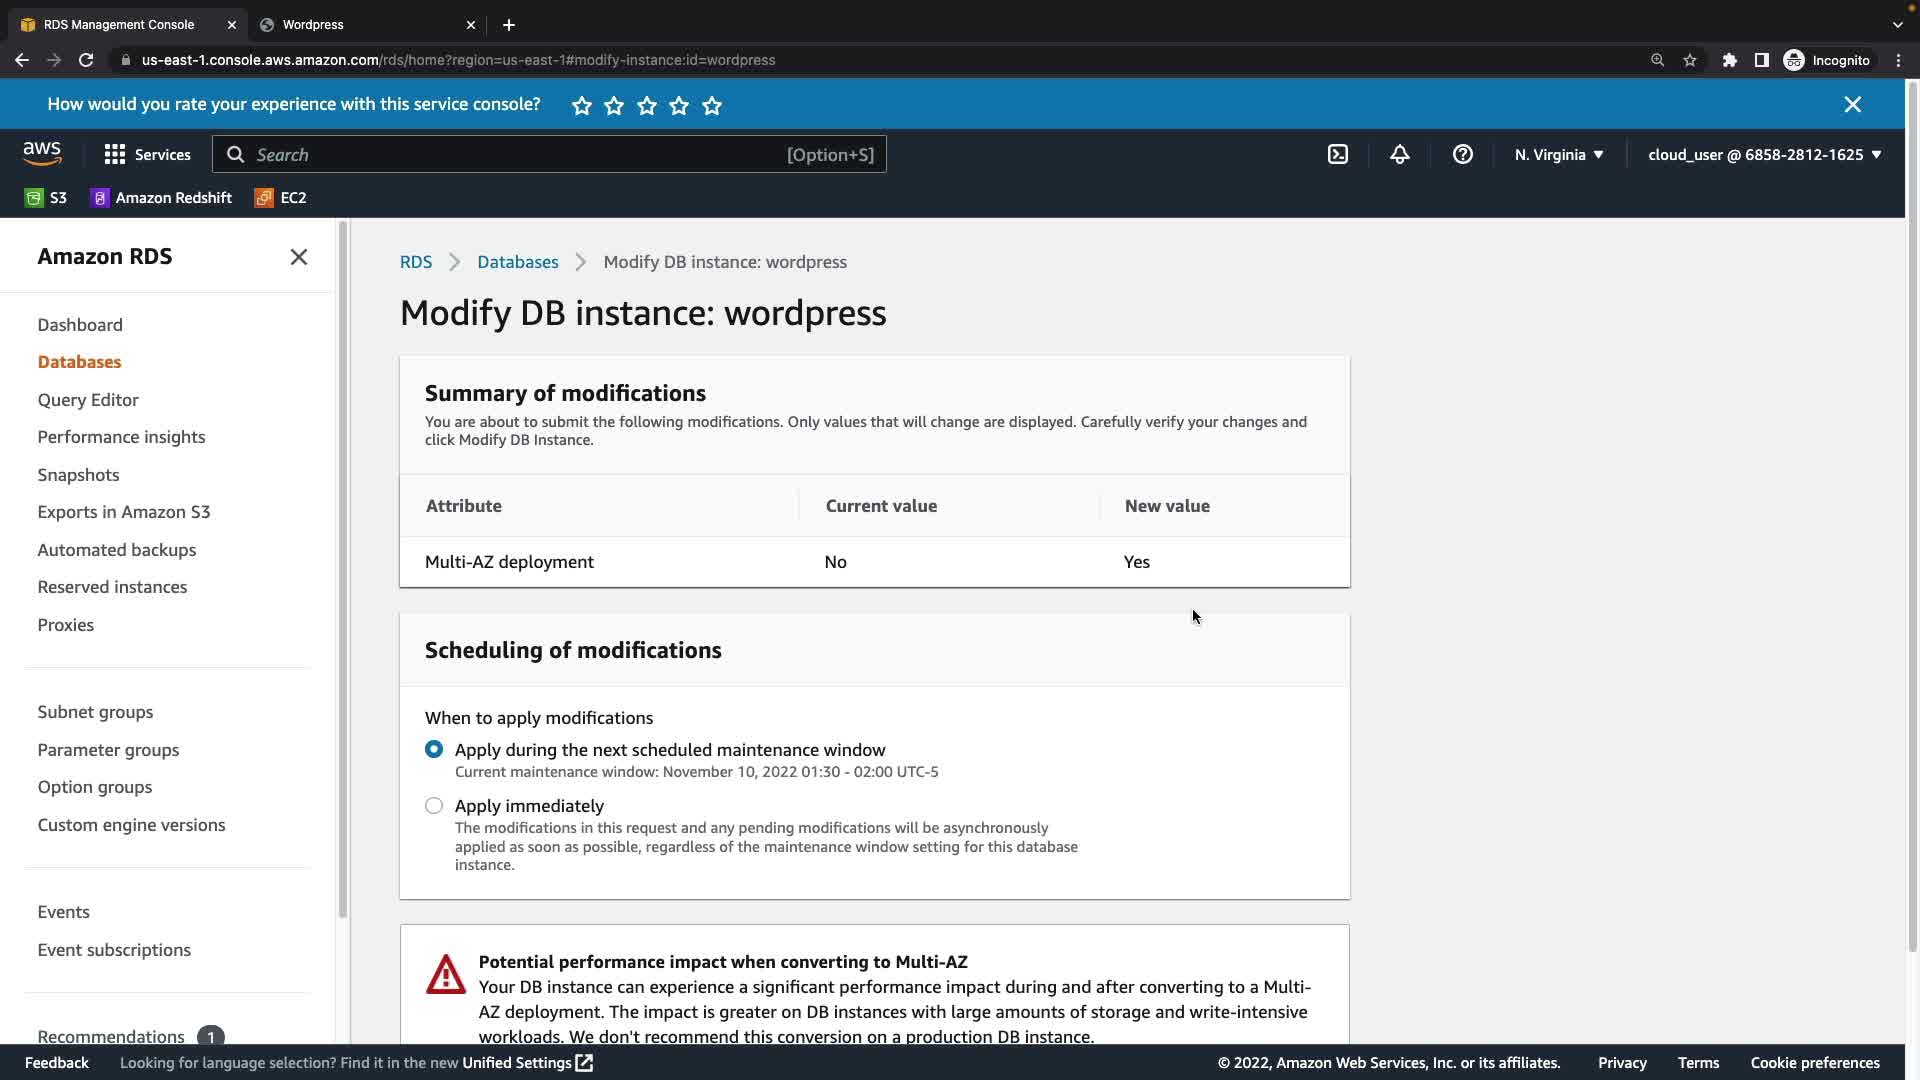Click the AWS logo home icon

(x=42, y=154)
